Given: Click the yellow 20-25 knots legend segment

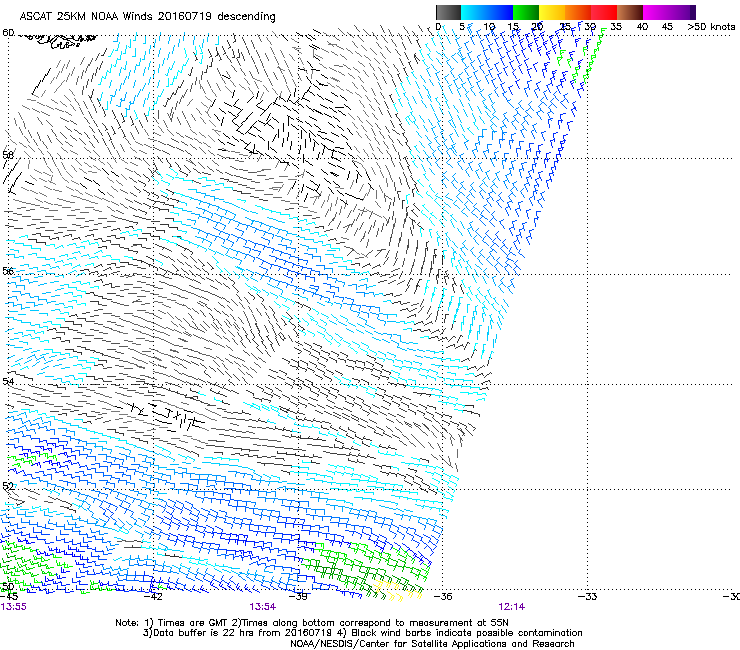Looking at the screenshot, I should [552, 12].
